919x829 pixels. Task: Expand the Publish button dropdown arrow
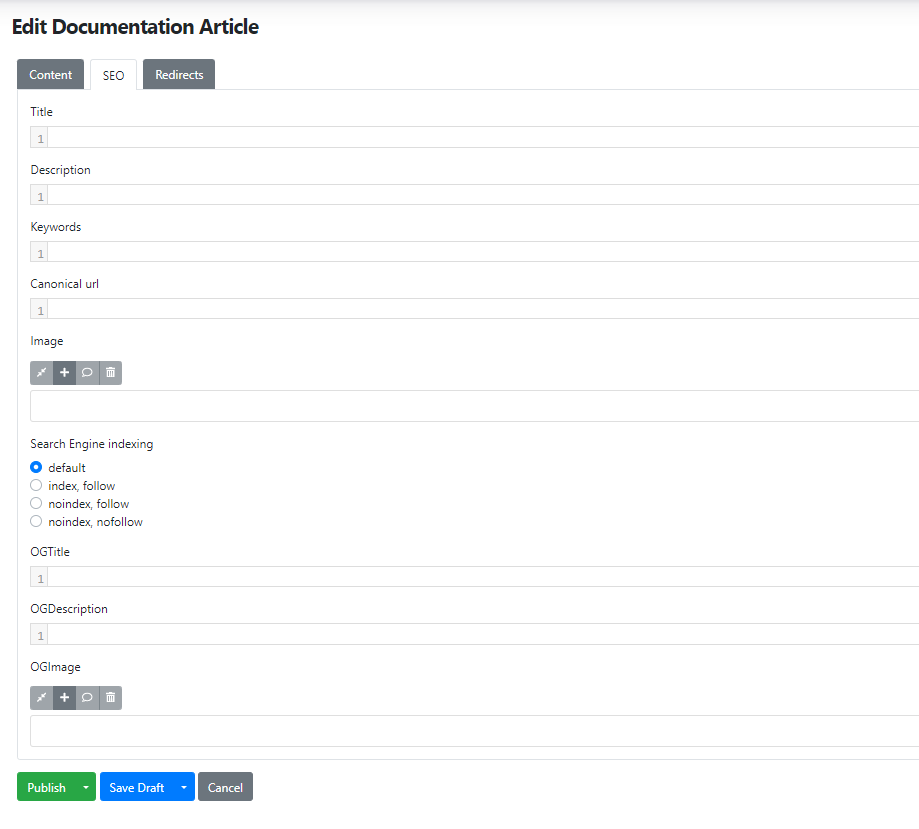tap(86, 788)
